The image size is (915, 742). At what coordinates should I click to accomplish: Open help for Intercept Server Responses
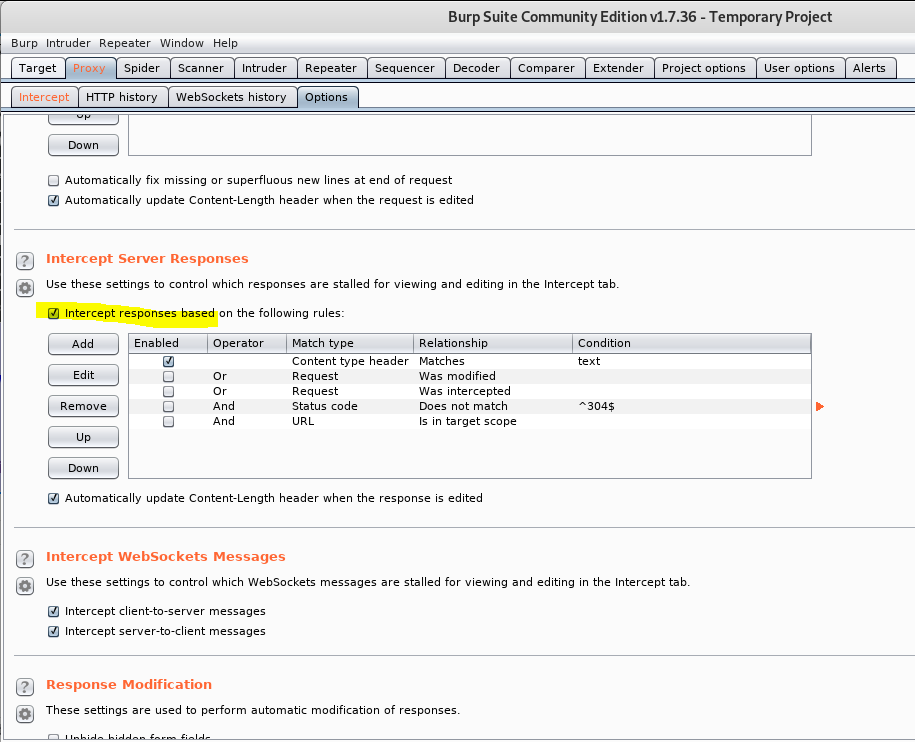(25, 260)
